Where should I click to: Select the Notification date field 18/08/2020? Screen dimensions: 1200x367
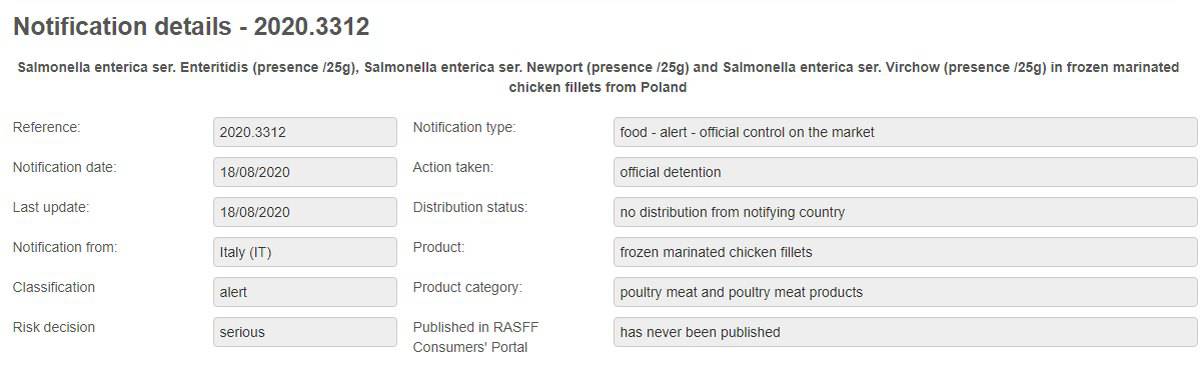coord(305,172)
